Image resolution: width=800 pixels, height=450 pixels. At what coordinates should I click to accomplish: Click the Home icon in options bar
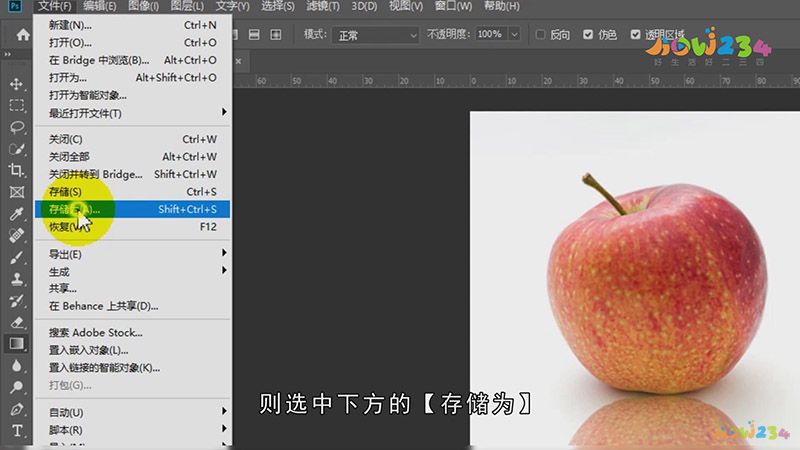pyautogui.click(x=23, y=35)
